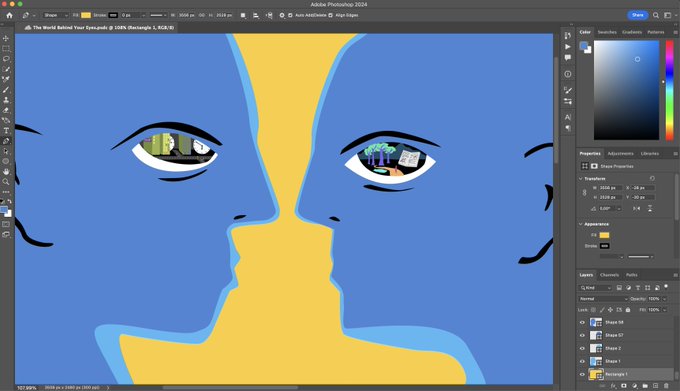Open the stroke type dropdown in Appearance
Image resolution: width=680 pixels, height=391 pixels.
pyautogui.click(x=641, y=257)
